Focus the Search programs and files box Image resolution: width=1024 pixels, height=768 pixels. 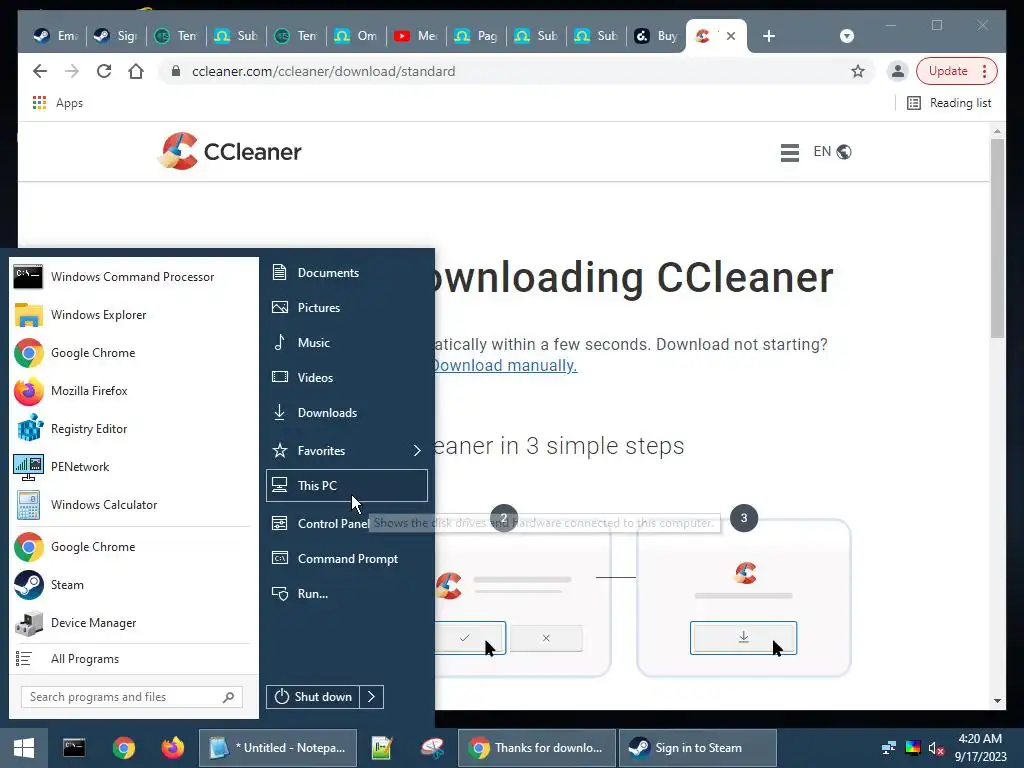click(131, 697)
